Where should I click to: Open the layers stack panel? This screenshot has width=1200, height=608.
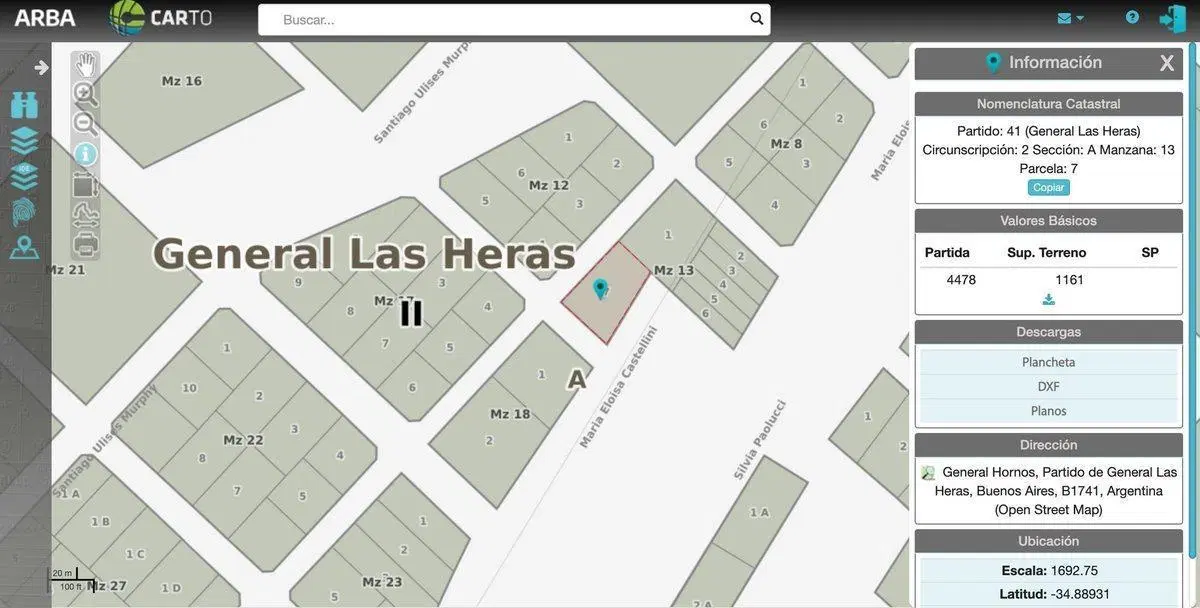(24, 140)
